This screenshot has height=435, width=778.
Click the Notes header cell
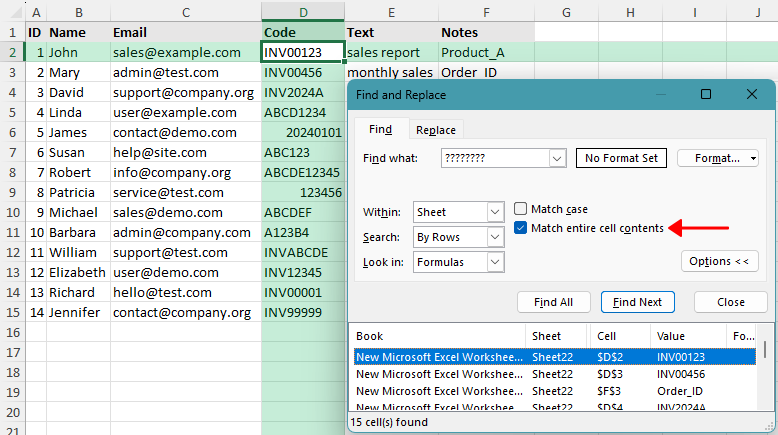click(487, 33)
